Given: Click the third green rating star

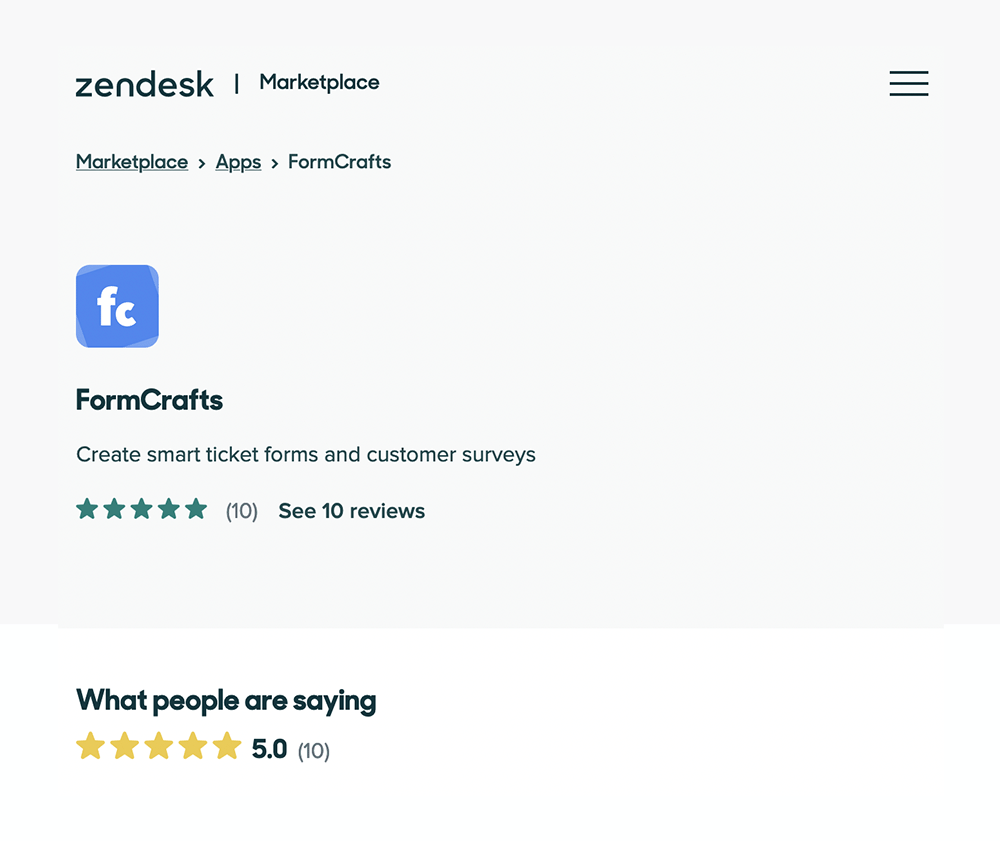Looking at the screenshot, I should point(142,509).
